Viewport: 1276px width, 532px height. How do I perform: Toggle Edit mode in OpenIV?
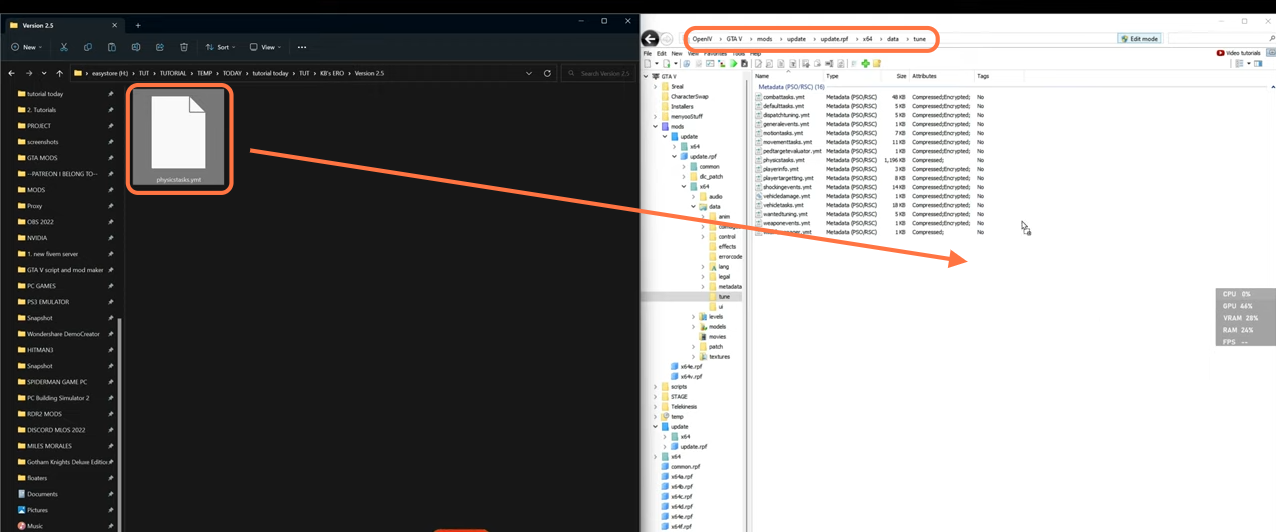click(x=1139, y=39)
